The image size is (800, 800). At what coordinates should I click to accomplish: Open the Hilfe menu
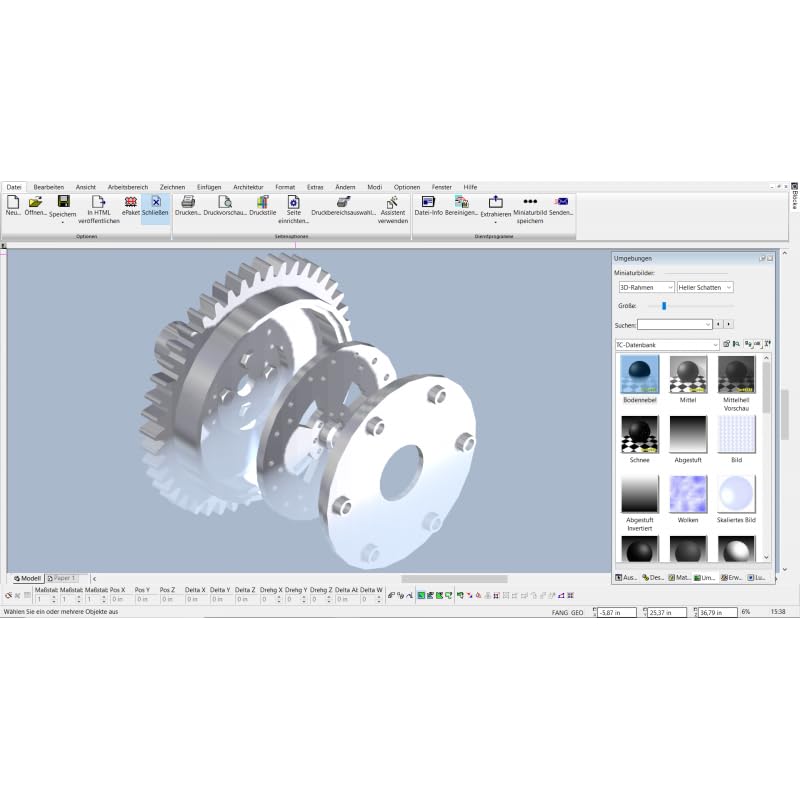pos(470,187)
